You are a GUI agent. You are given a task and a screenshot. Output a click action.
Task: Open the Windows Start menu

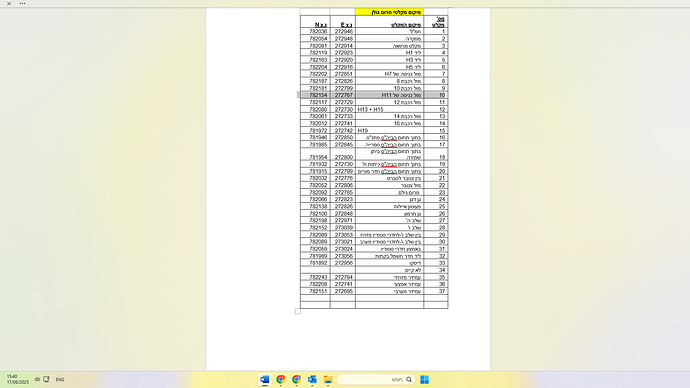(x=425, y=380)
